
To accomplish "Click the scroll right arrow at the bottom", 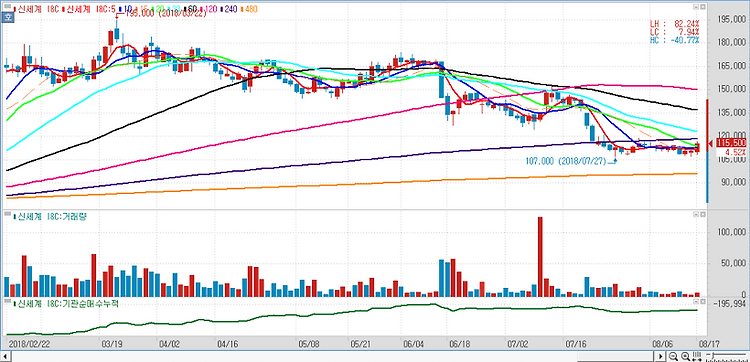I will [661, 356].
